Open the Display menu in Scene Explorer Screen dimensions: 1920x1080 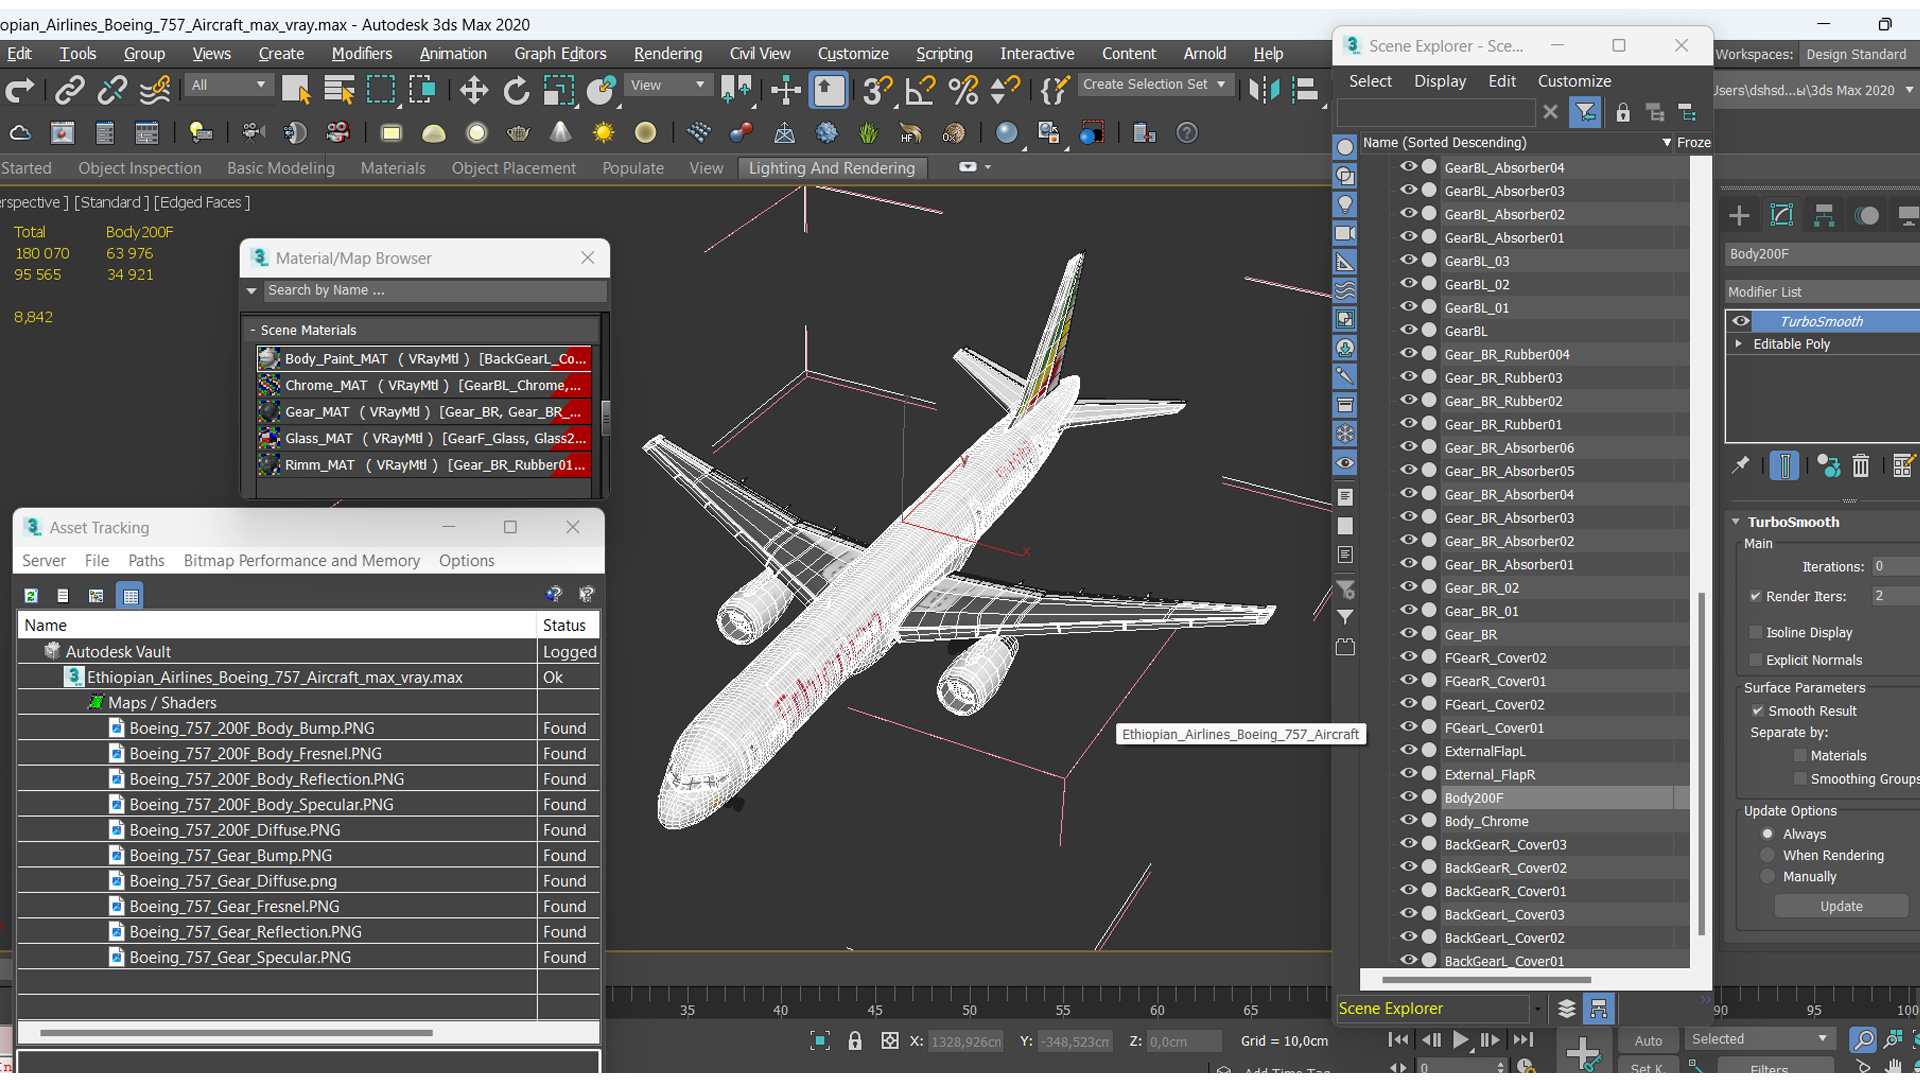coord(1439,81)
